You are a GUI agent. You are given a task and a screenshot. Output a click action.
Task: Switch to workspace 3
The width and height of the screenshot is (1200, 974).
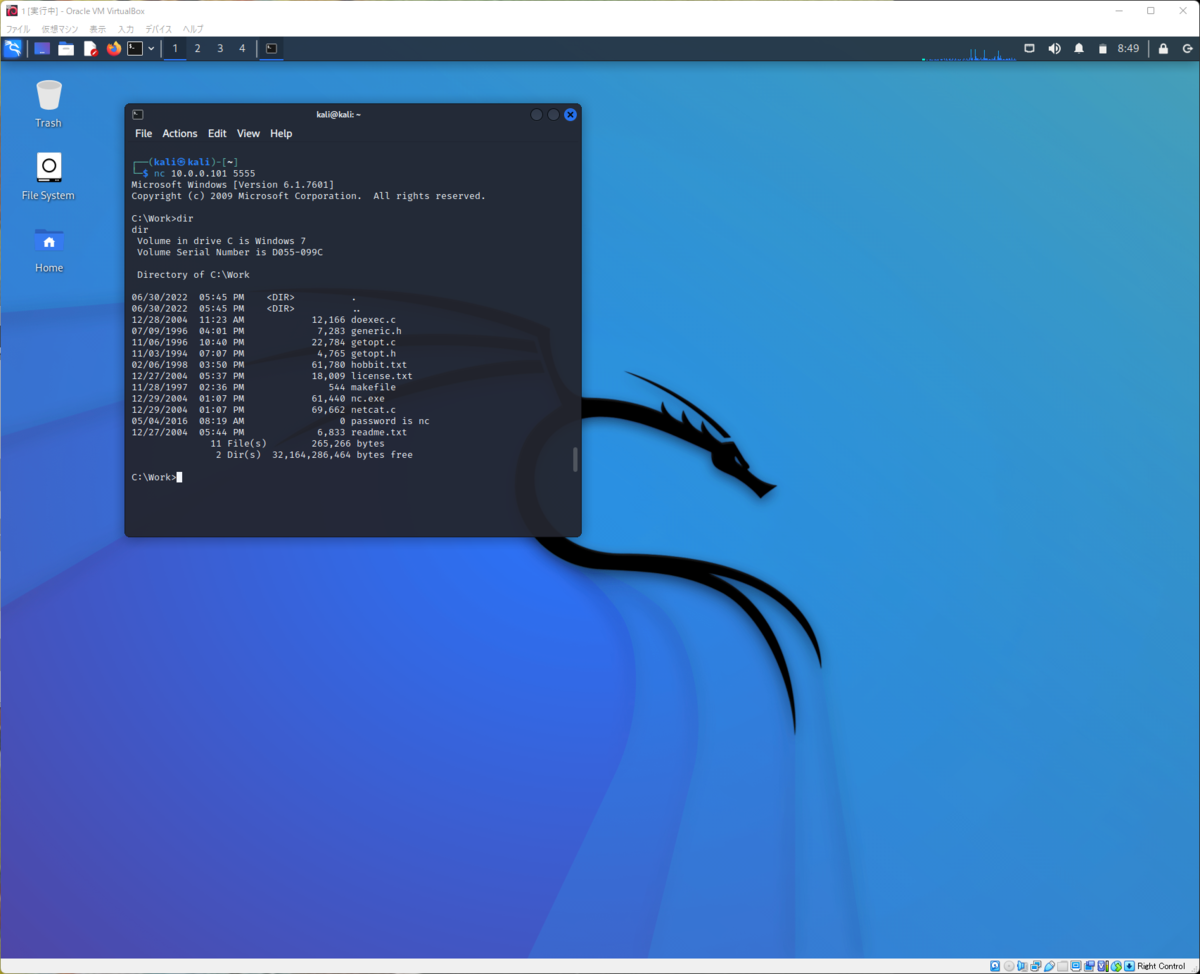coord(220,48)
